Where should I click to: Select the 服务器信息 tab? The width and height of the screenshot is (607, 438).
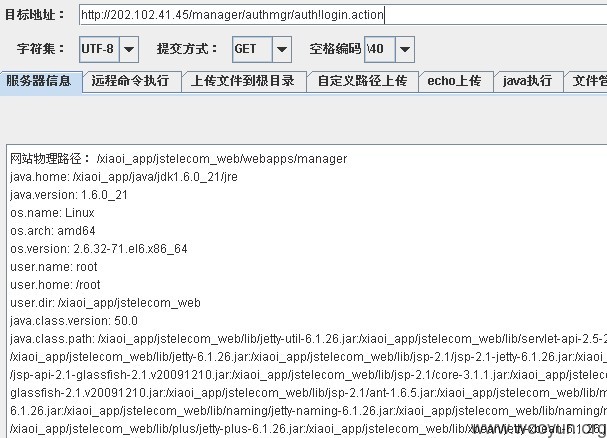tap(39, 81)
